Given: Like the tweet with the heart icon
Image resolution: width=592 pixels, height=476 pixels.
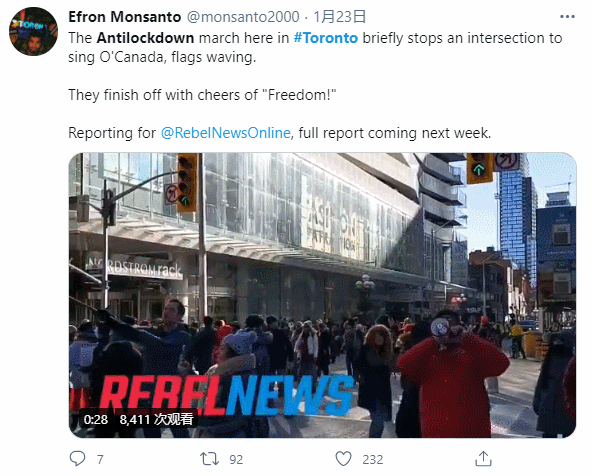Looking at the screenshot, I should [x=343, y=459].
